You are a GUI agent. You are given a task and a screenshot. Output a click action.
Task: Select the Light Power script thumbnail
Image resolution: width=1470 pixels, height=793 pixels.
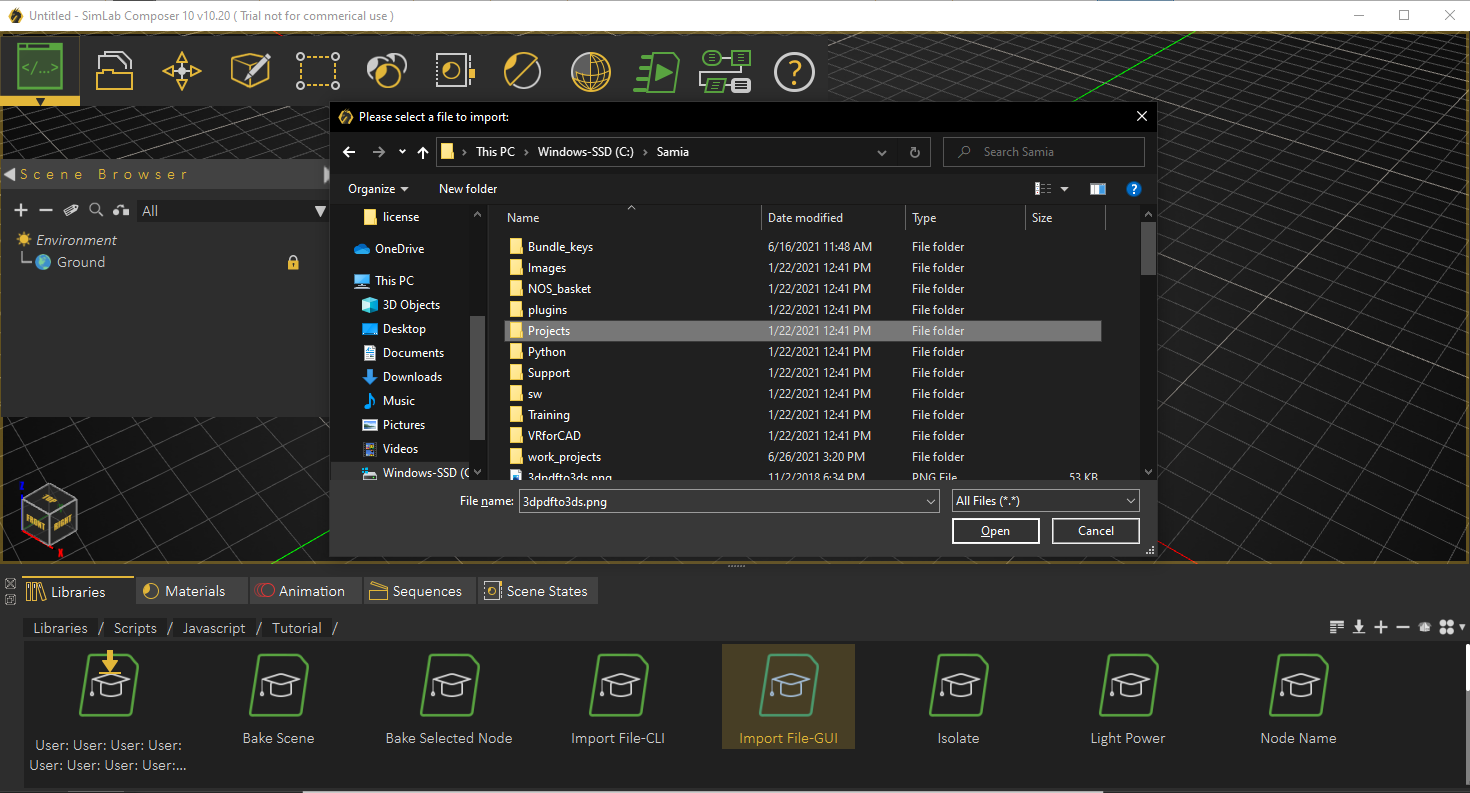pyautogui.click(x=1128, y=699)
